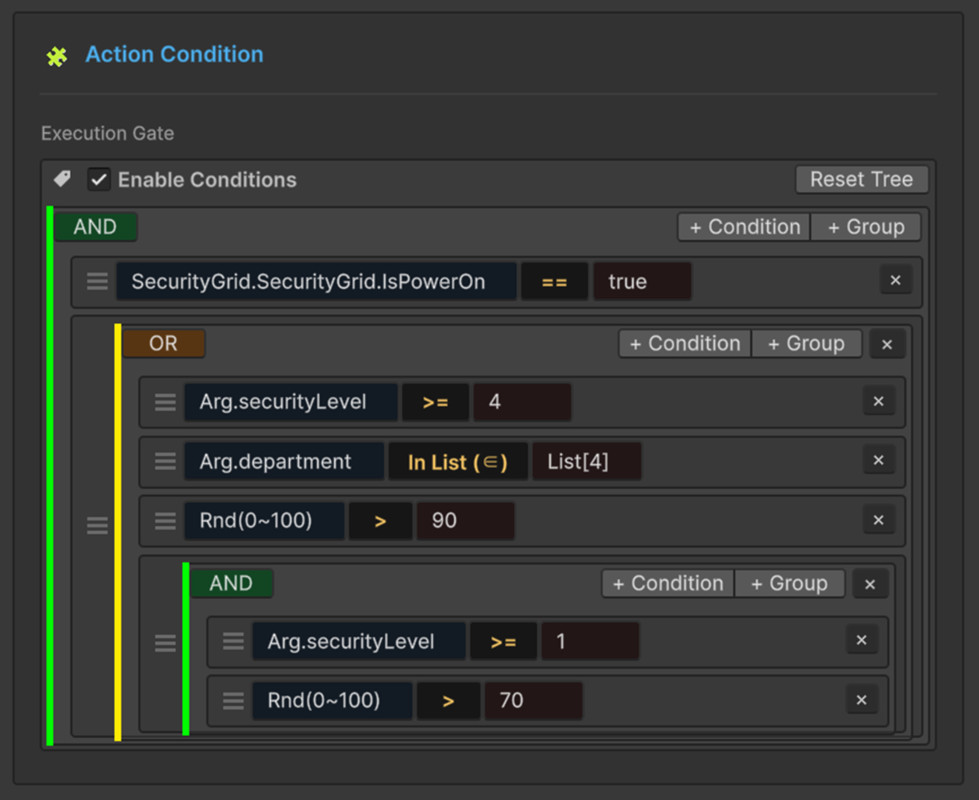Change the OR group logic selector
Viewport: 979px width, 800px height.
coord(163,343)
